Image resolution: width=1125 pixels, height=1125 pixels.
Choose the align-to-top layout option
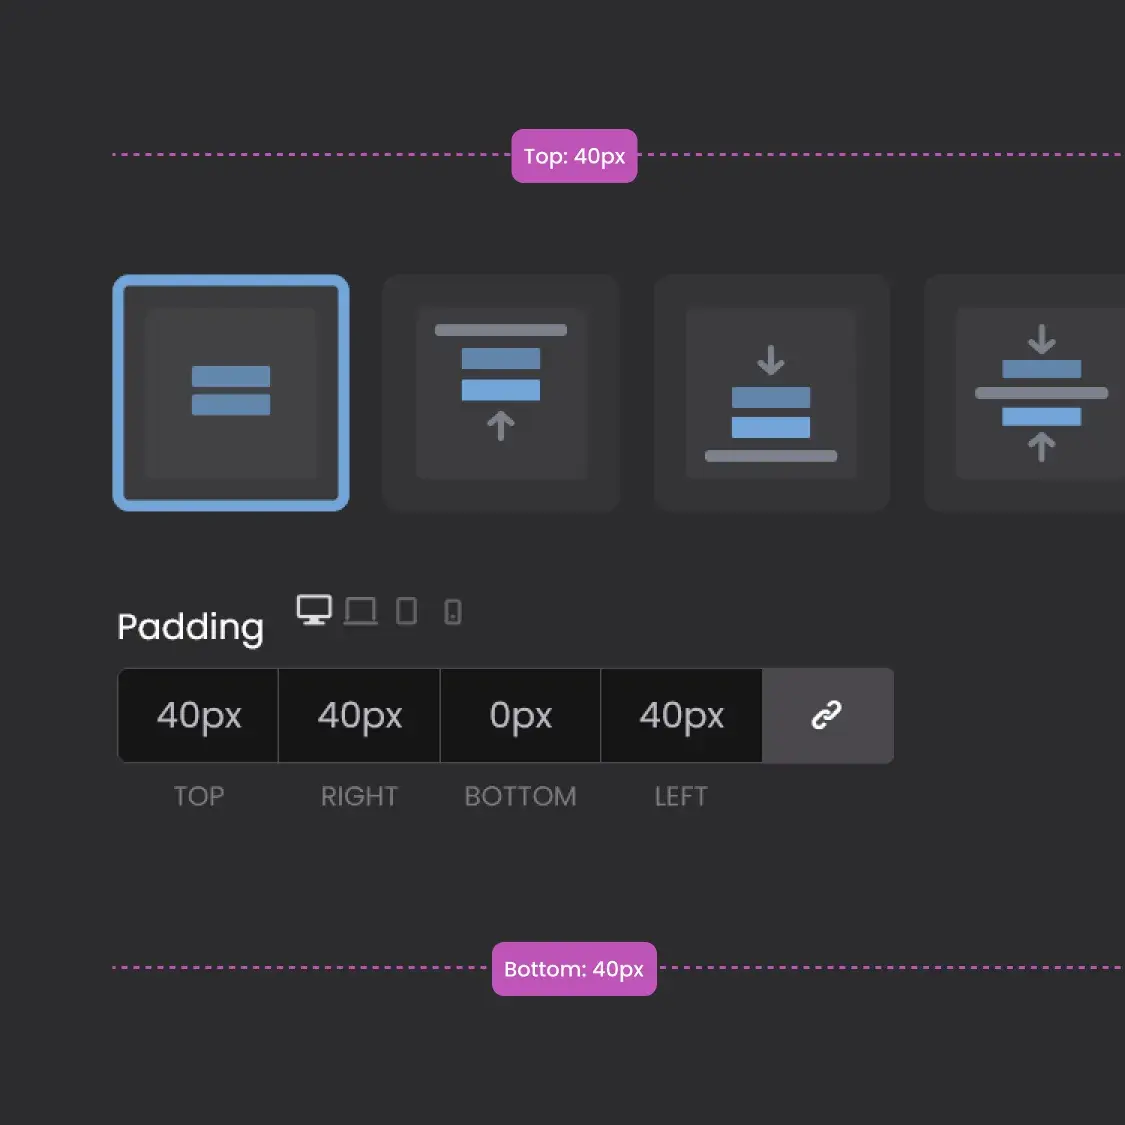[501, 393]
